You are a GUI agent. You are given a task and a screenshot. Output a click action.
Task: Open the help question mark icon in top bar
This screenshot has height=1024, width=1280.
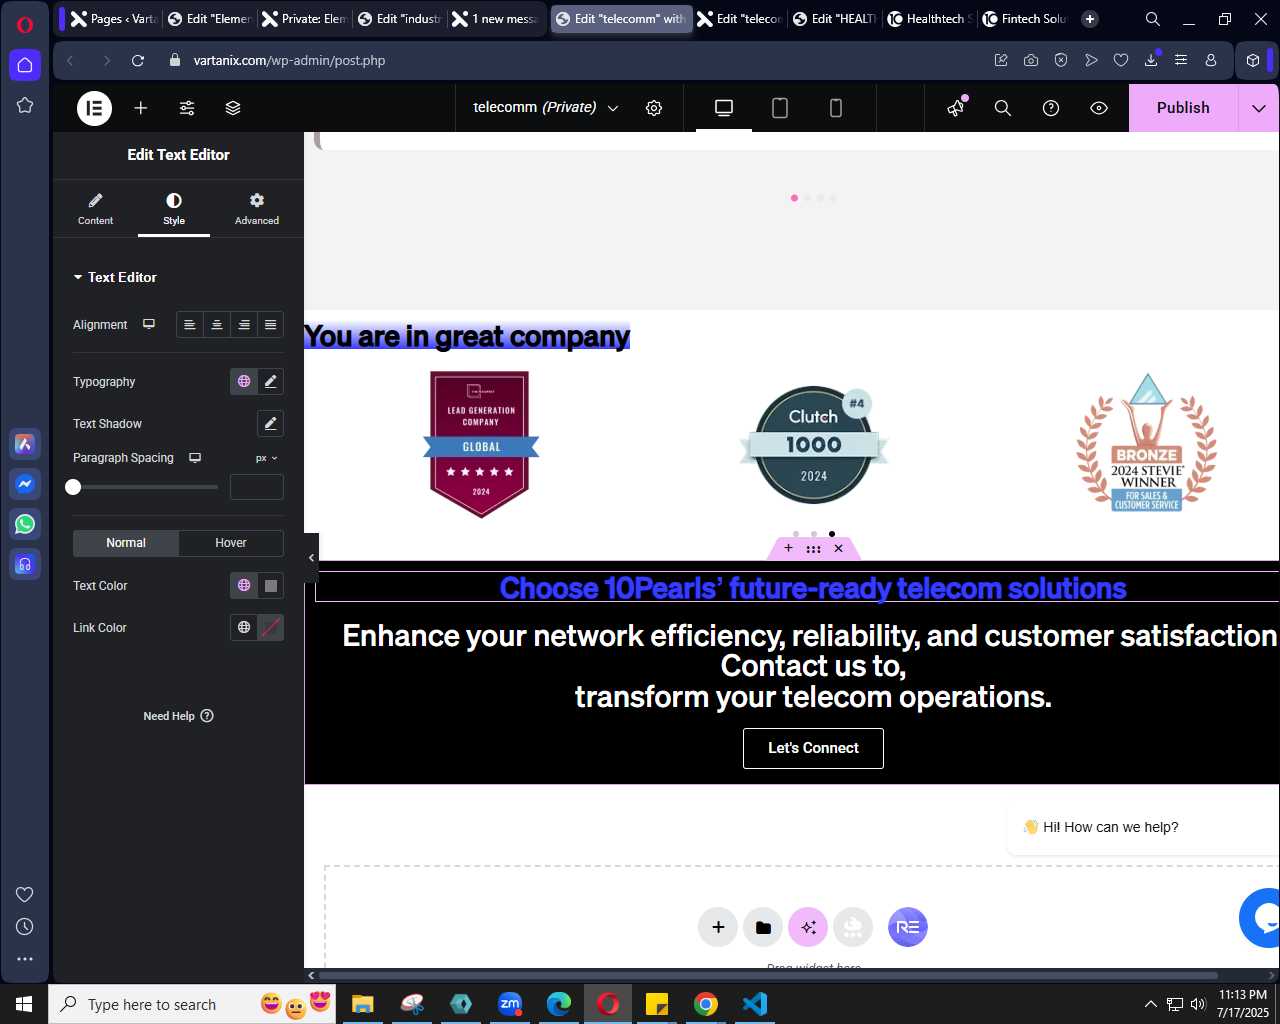click(1051, 108)
